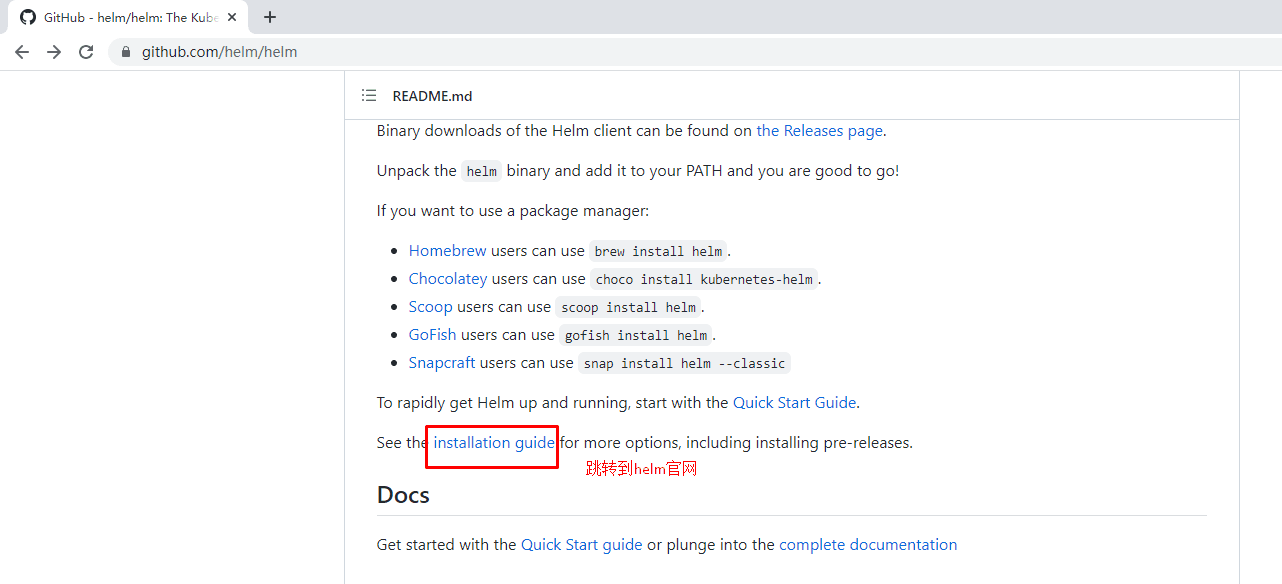
Task: Open the GoFish link
Action: pyautogui.click(x=432, y=335)
